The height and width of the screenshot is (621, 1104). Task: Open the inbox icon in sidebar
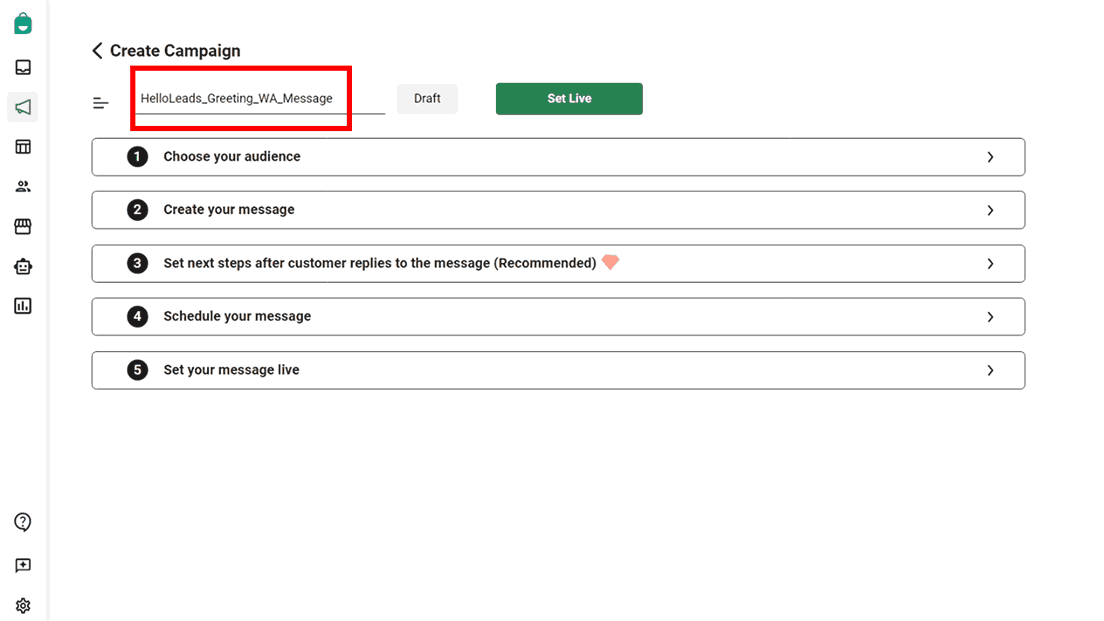point(23,67)
